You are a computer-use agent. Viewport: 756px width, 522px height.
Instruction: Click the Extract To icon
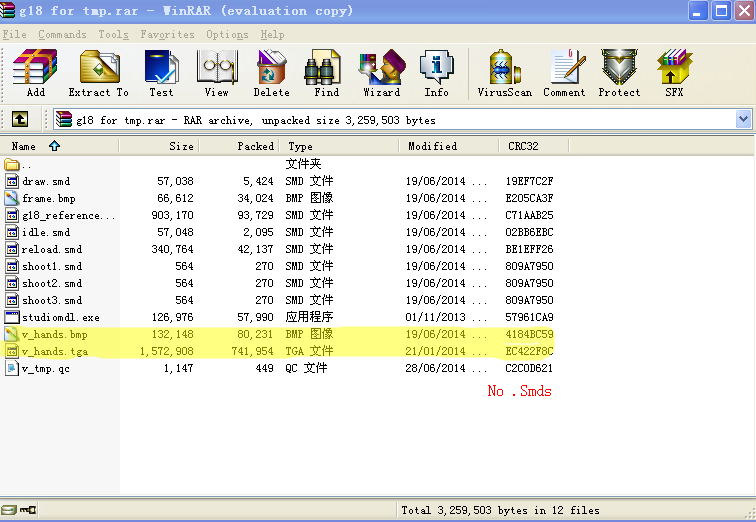pyautogui.click(x=100, y=67)
